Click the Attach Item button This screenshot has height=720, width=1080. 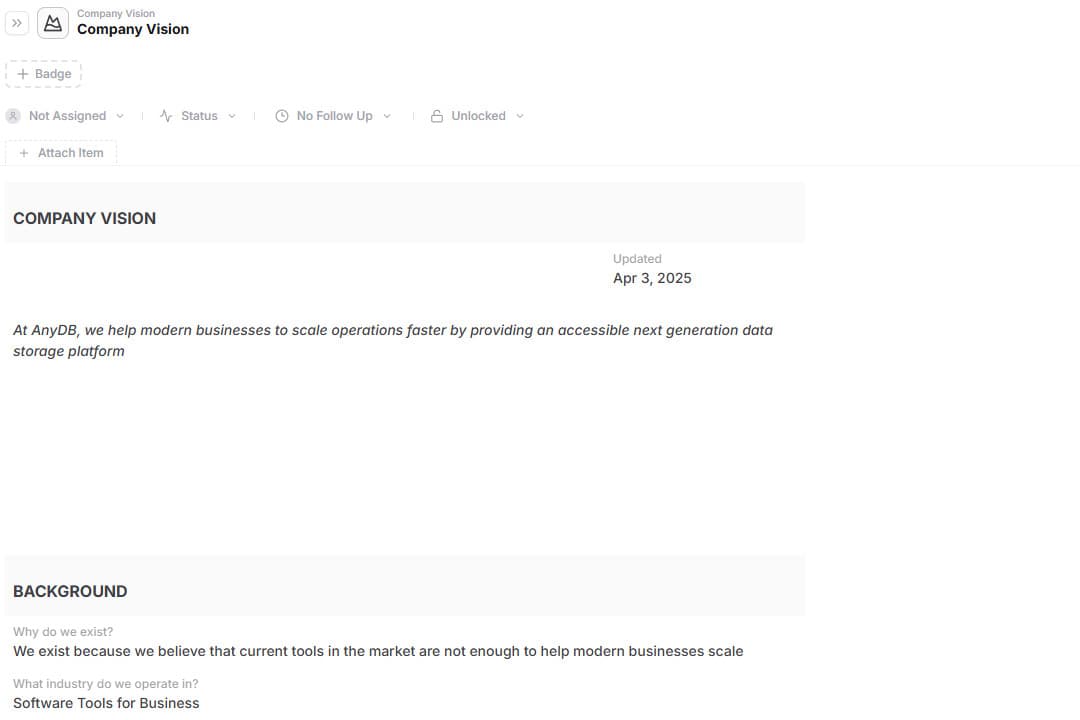[61, 153]
